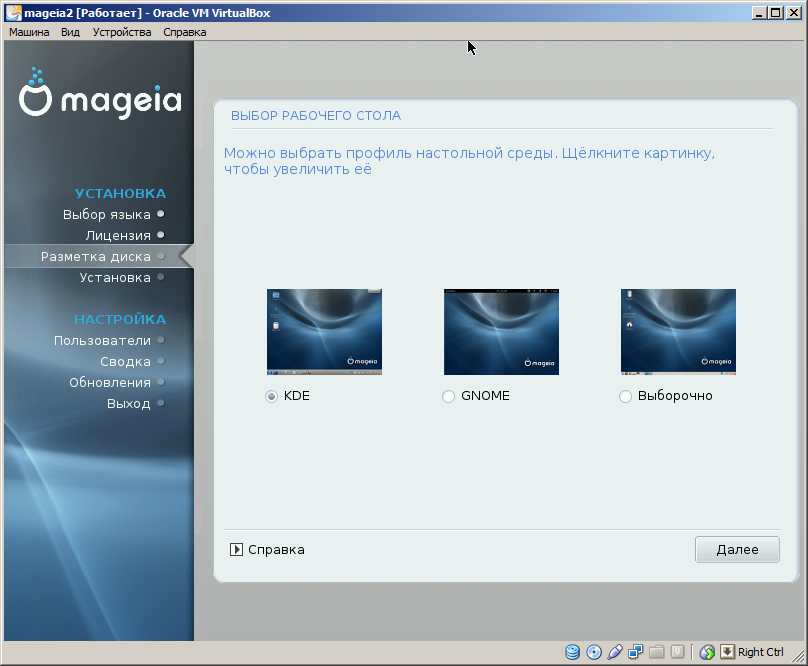Open the Вид menu
The height and width of the screenshot is (666, 808).
click(x=70, y=32)
